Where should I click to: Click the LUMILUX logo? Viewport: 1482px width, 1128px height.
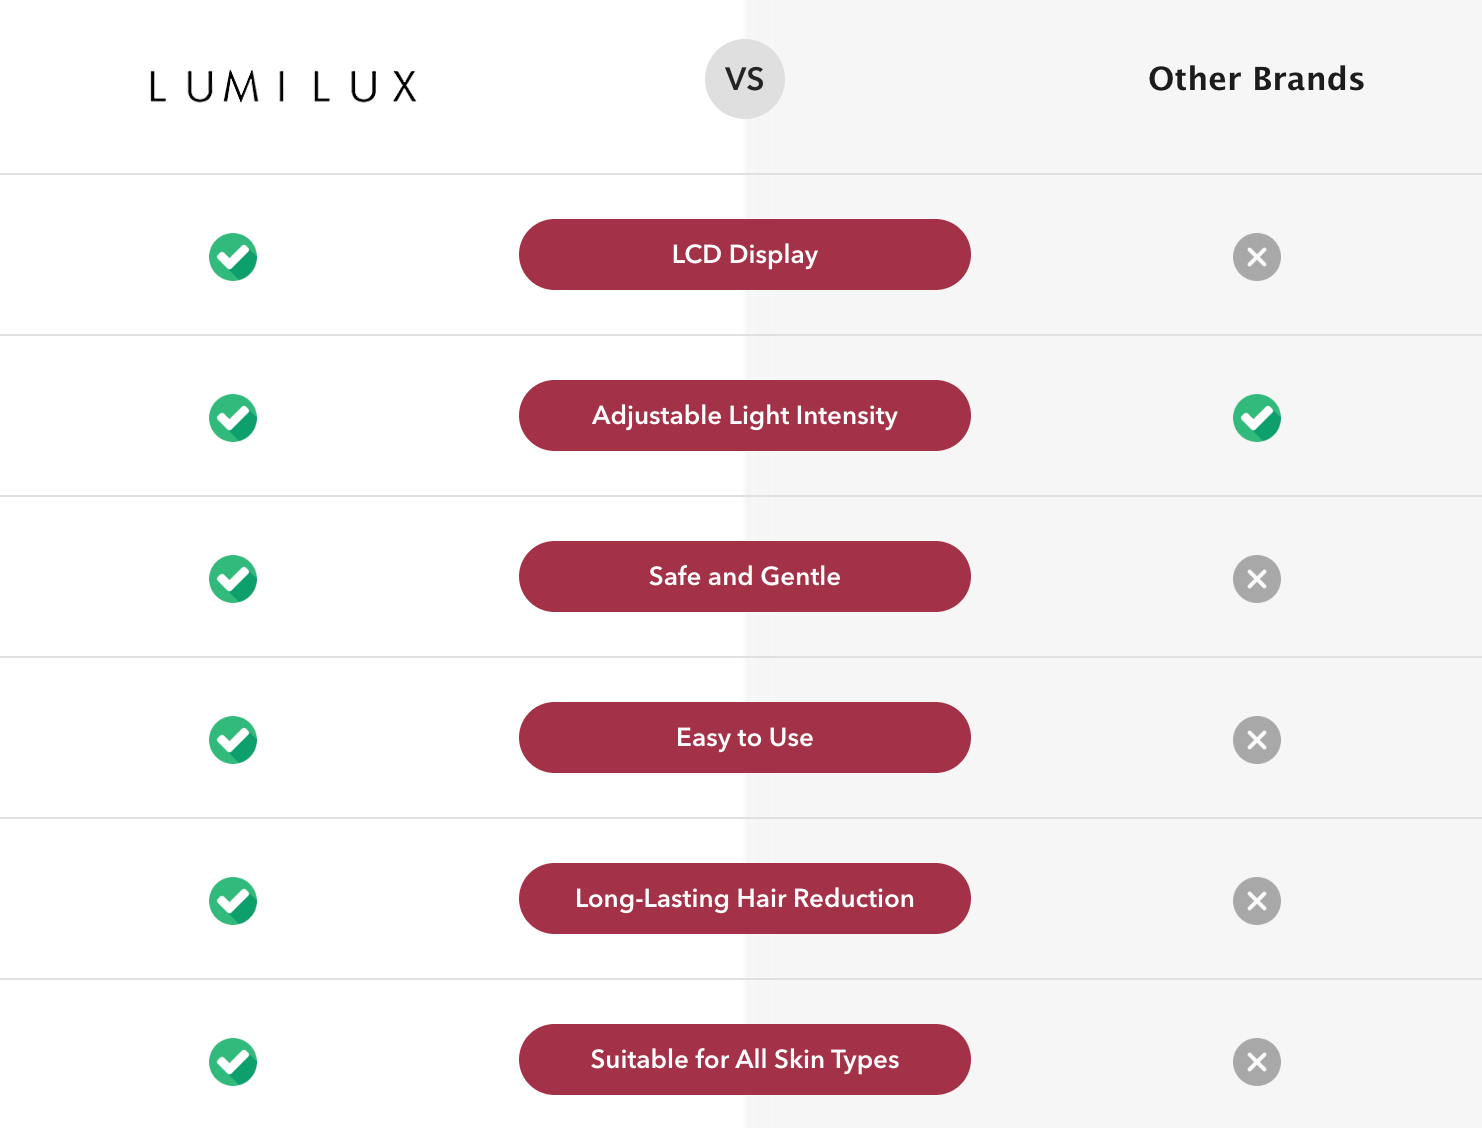tap(283, 87)
